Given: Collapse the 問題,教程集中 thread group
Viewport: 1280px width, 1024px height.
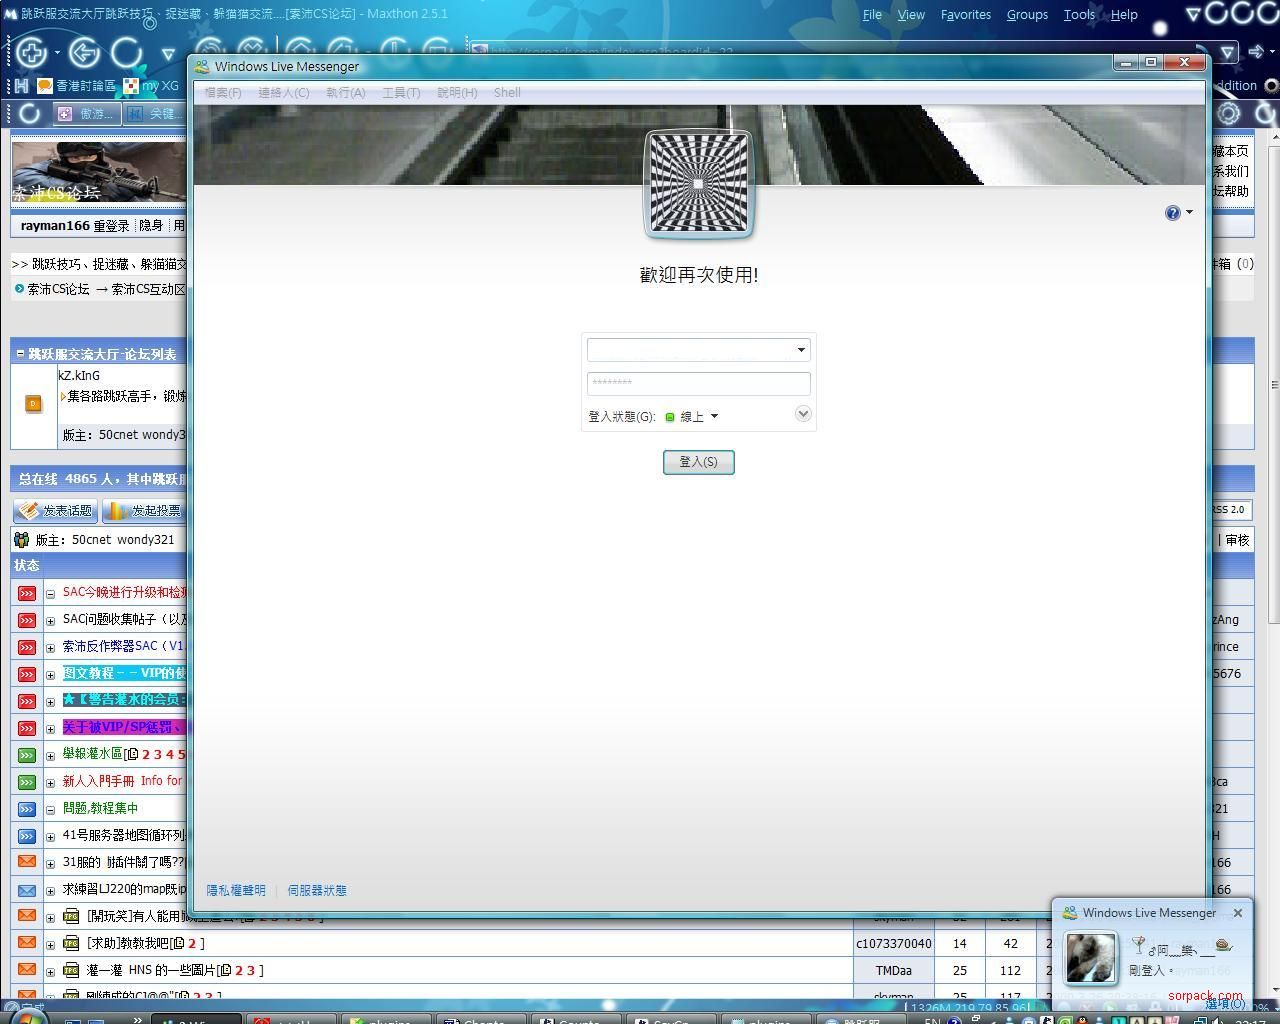Looking at the screenshot, I should 50,809.
